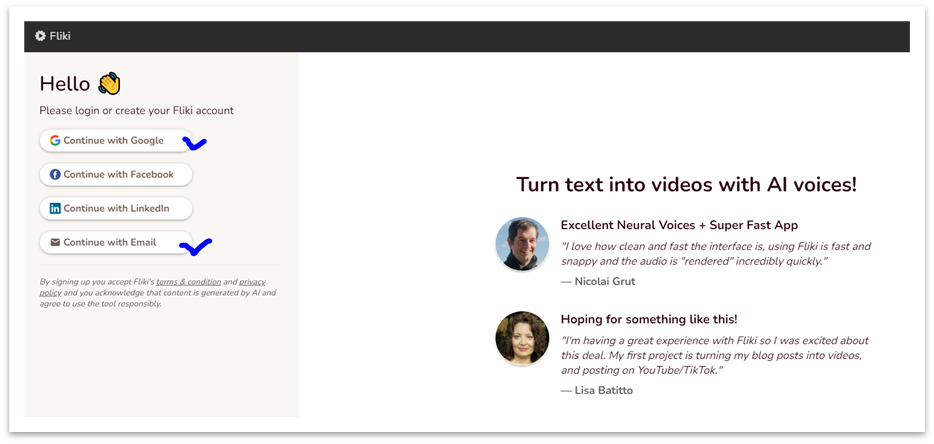The width and height of the screenshot is (934, 444).
Task: Select Lisa Batitto's profile photo
Action: pos(522,338)
